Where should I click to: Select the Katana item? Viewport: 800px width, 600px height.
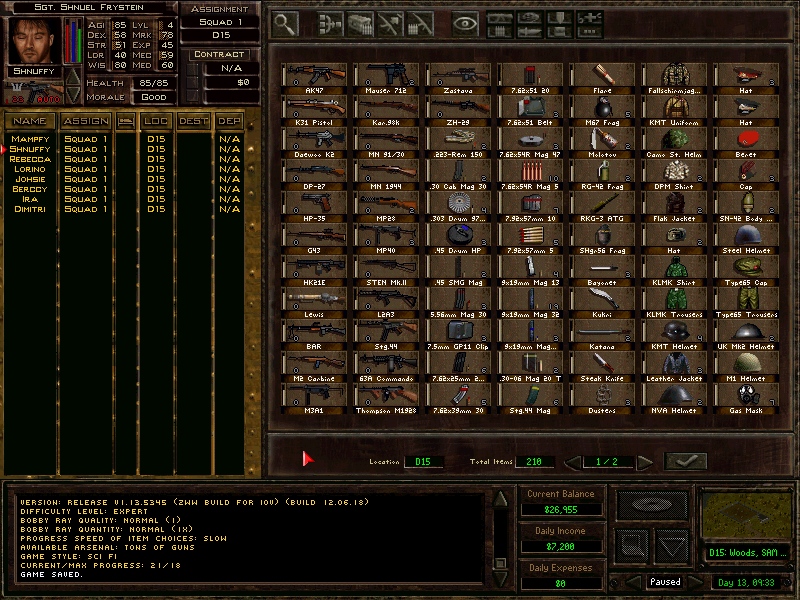click(x=602, y=335)
